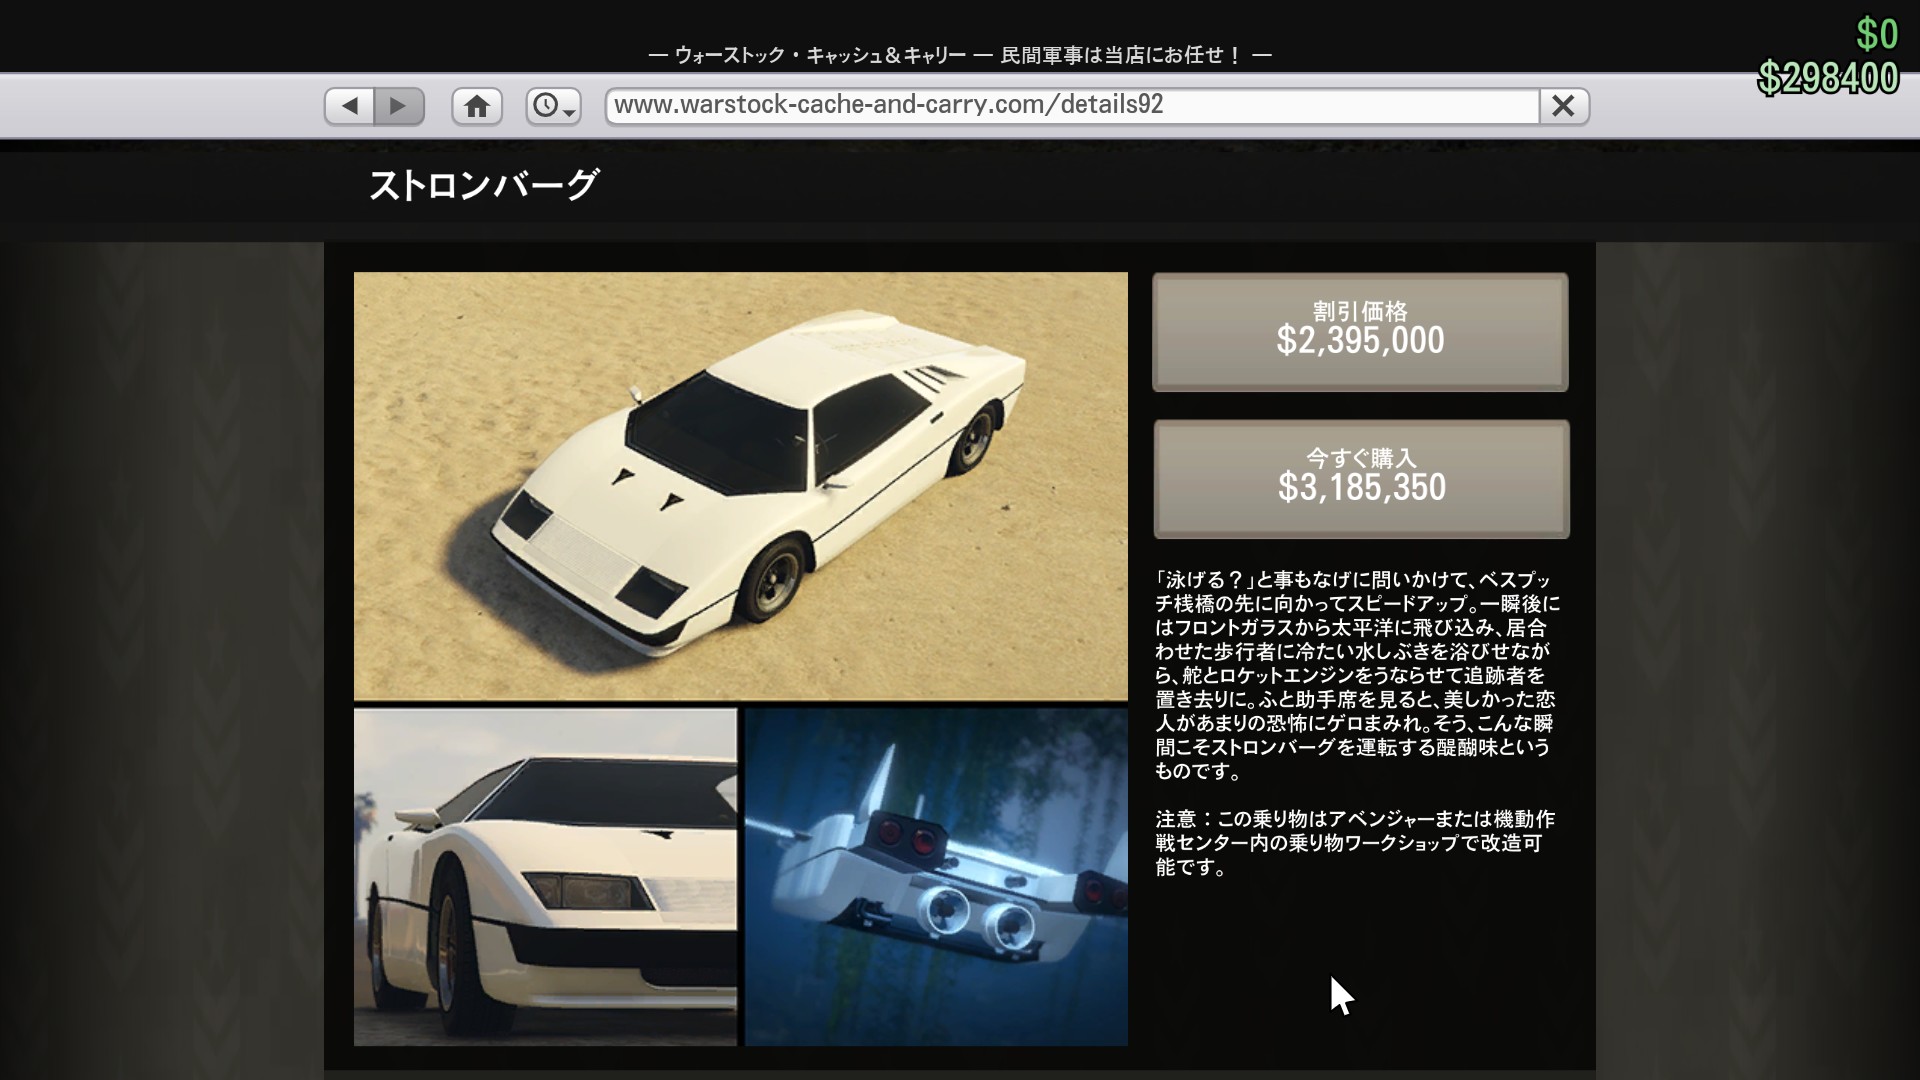The image size is (1920, 1080).
Task: Click the green $0 cash display
Action: (1876, 34)
